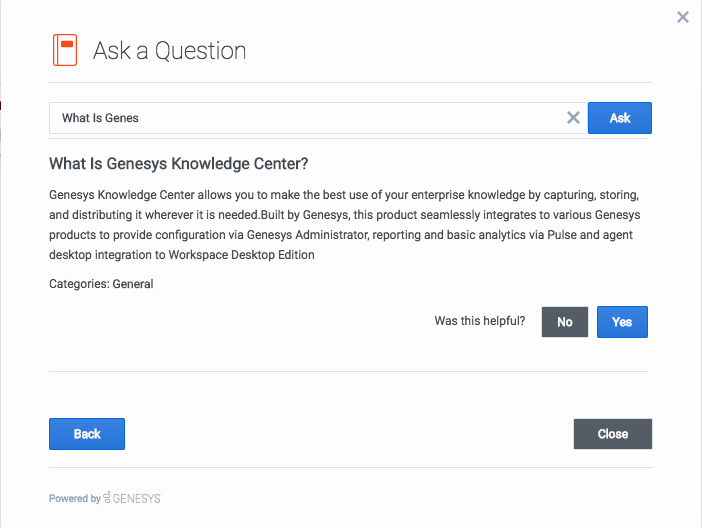The width and height of the screenshot is (702, 528).
Task: Click "Workspace Desktop Edition" in the answer text
Action: (241, 255)
